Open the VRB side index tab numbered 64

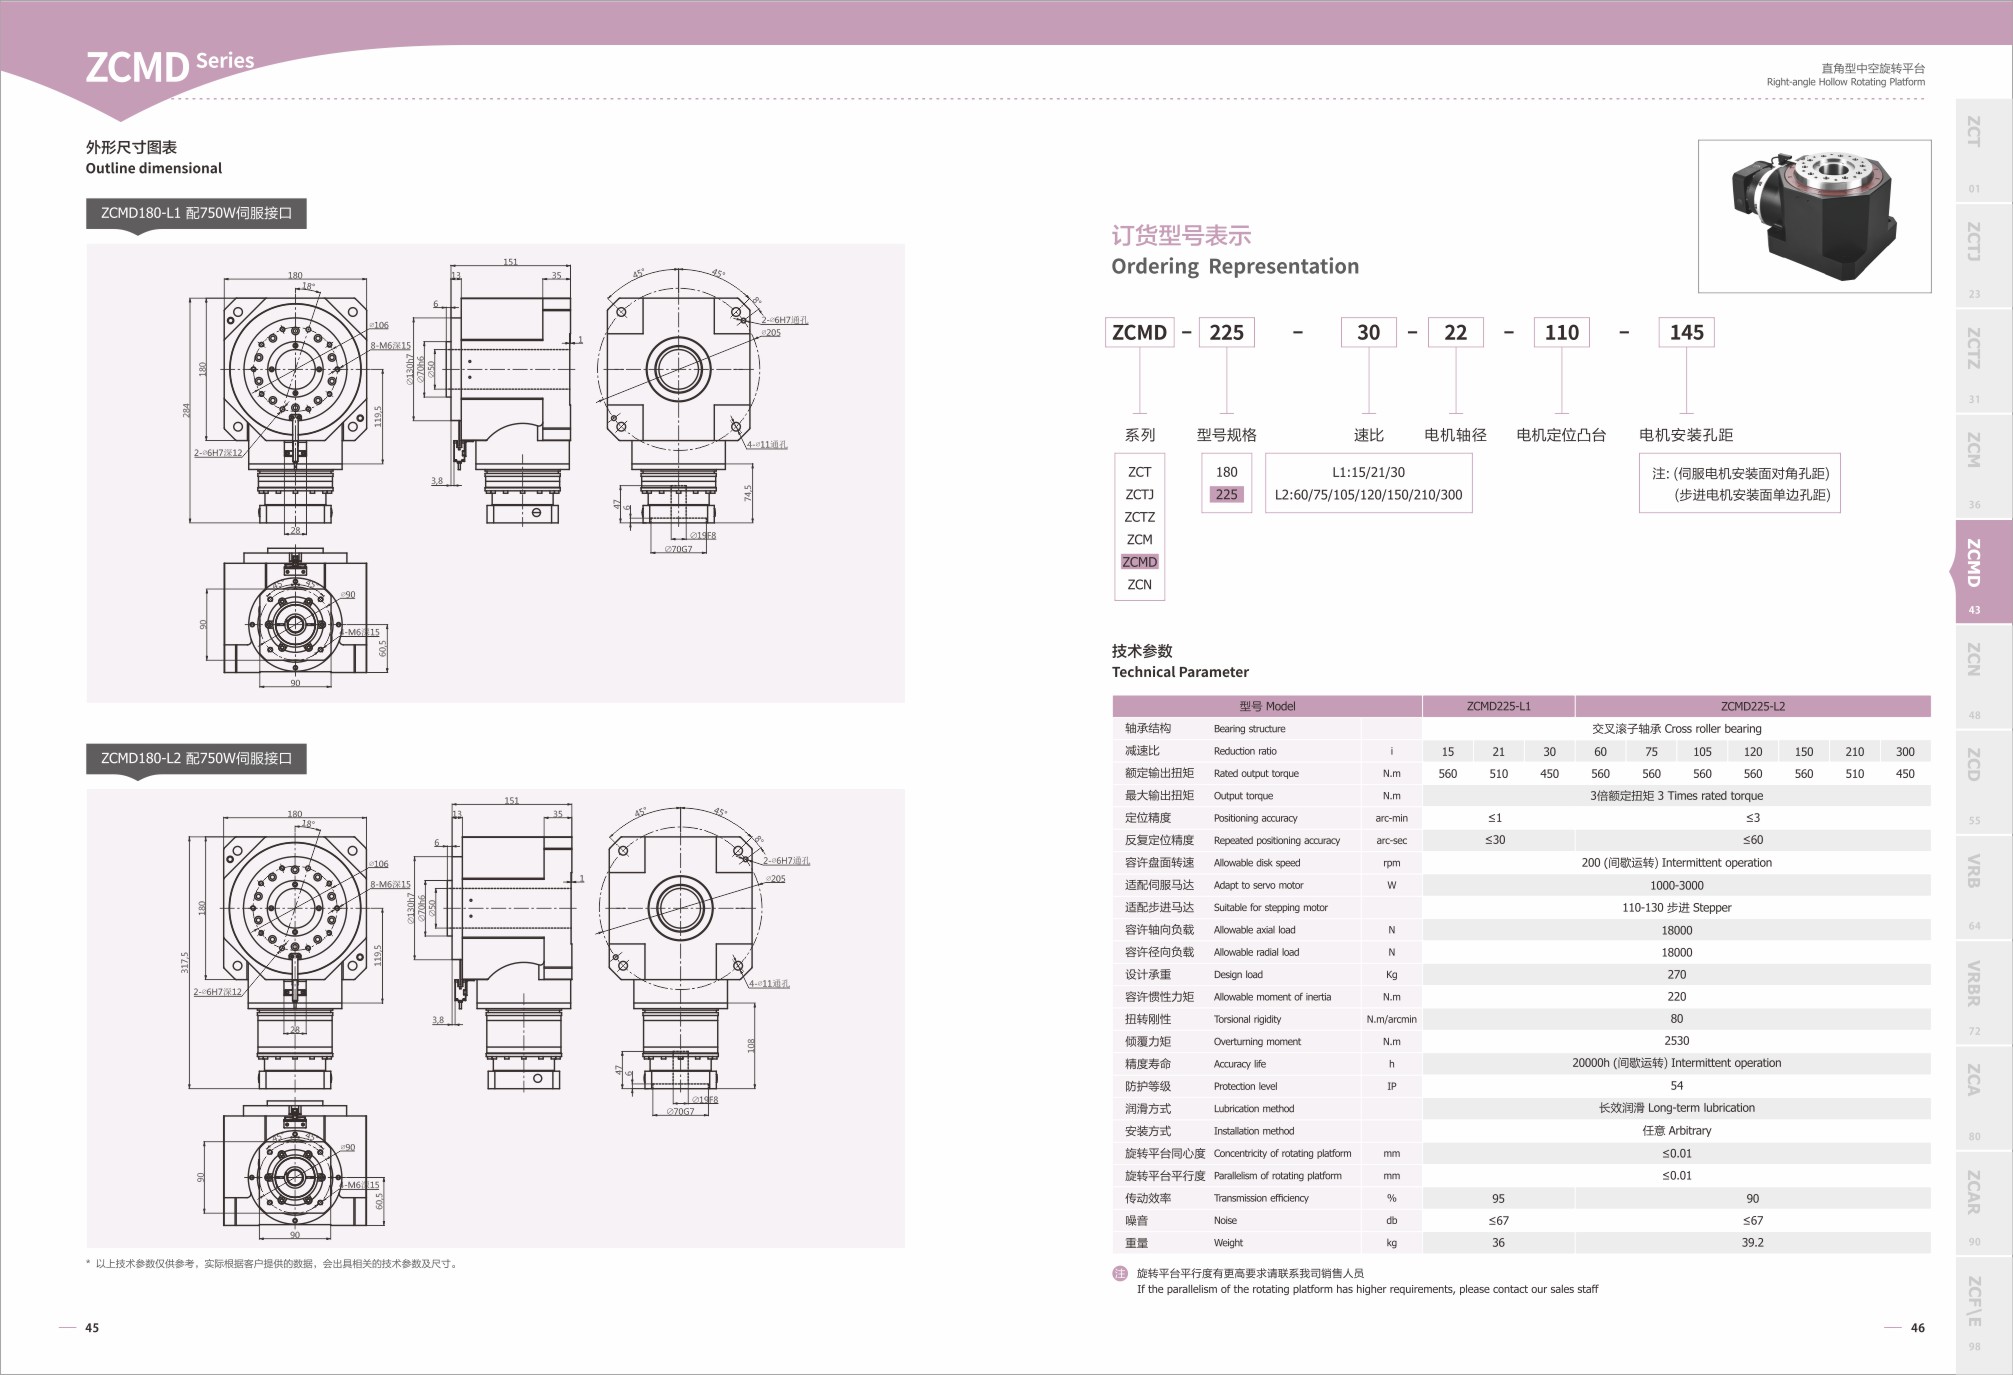1983,887
